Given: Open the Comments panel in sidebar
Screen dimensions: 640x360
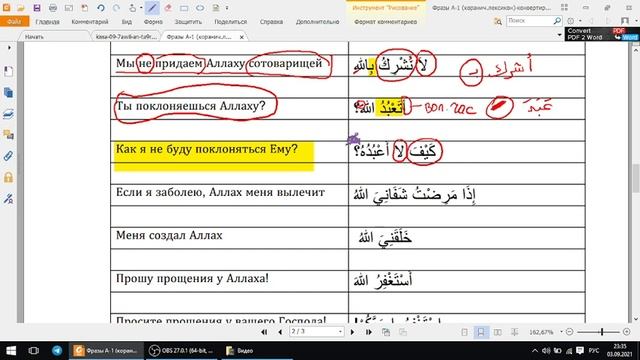Looking at the screenshot, I should pyautogui.click(x=9, y=135).
